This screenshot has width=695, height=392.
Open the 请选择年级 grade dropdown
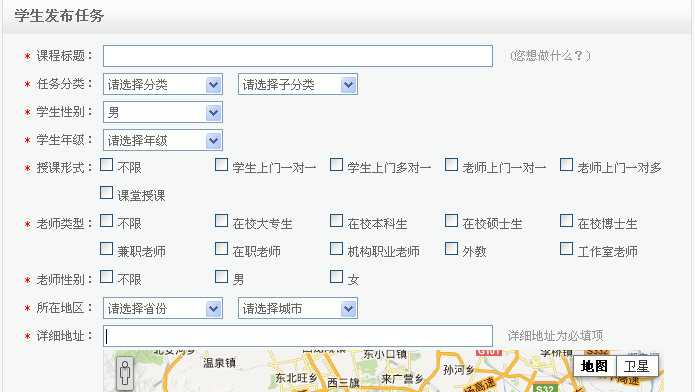point(163,140)
